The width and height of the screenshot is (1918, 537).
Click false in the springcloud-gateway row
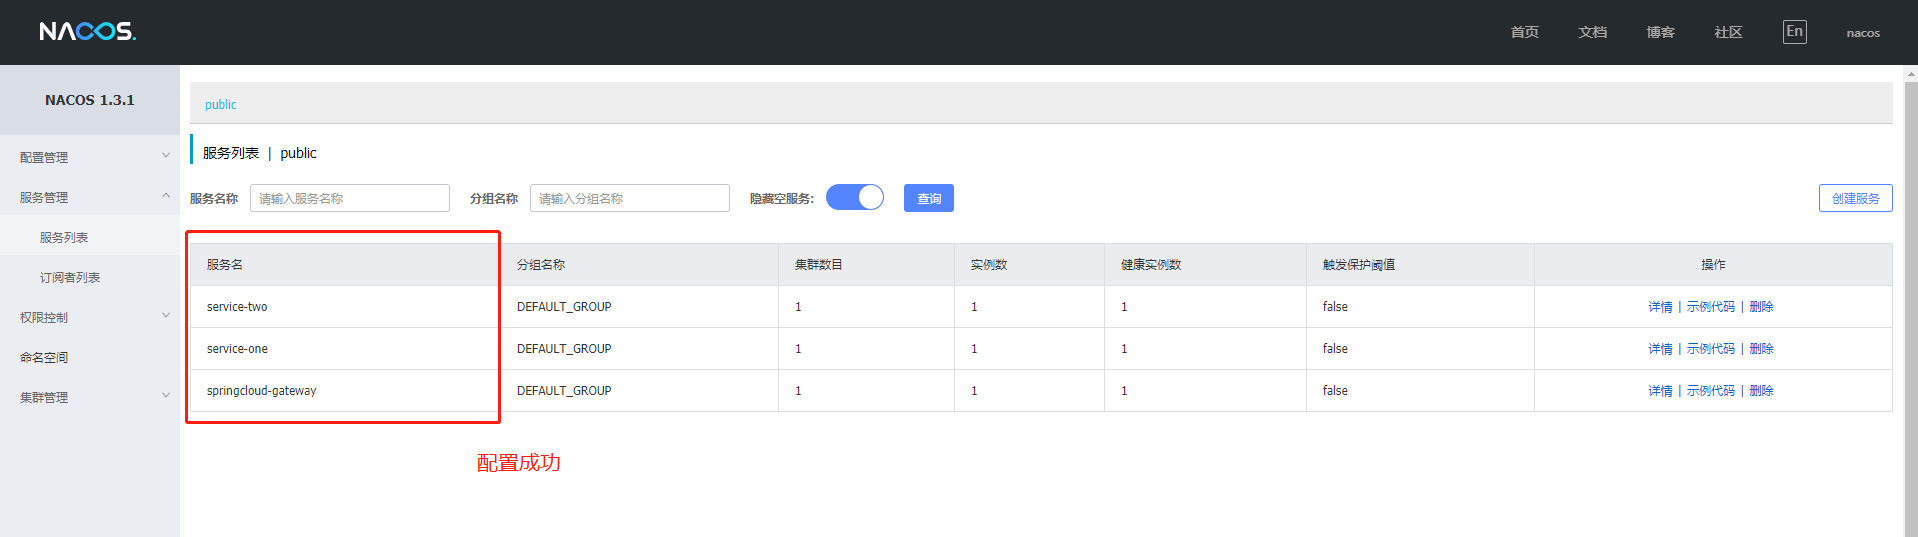click(1335, 391)
